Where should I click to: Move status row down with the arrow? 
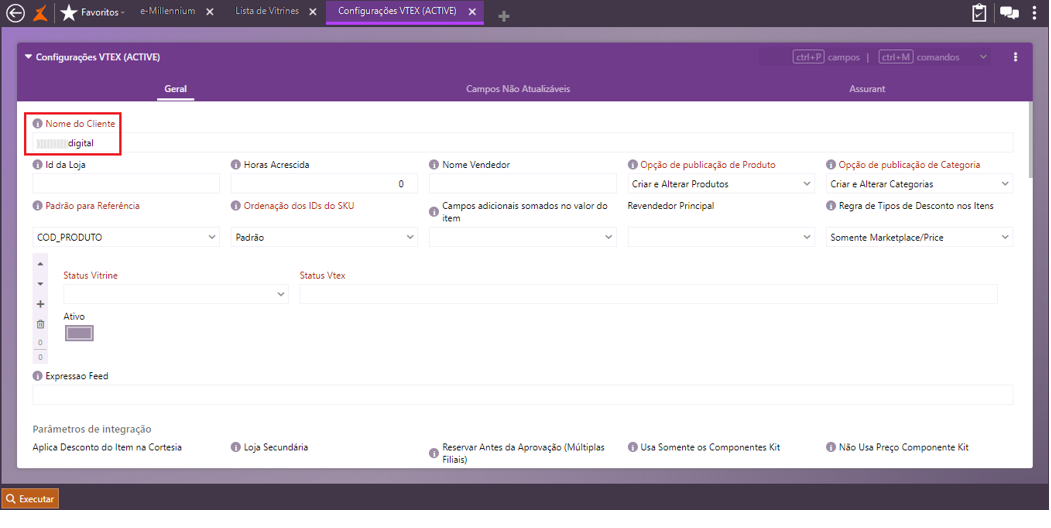[40, 284]
